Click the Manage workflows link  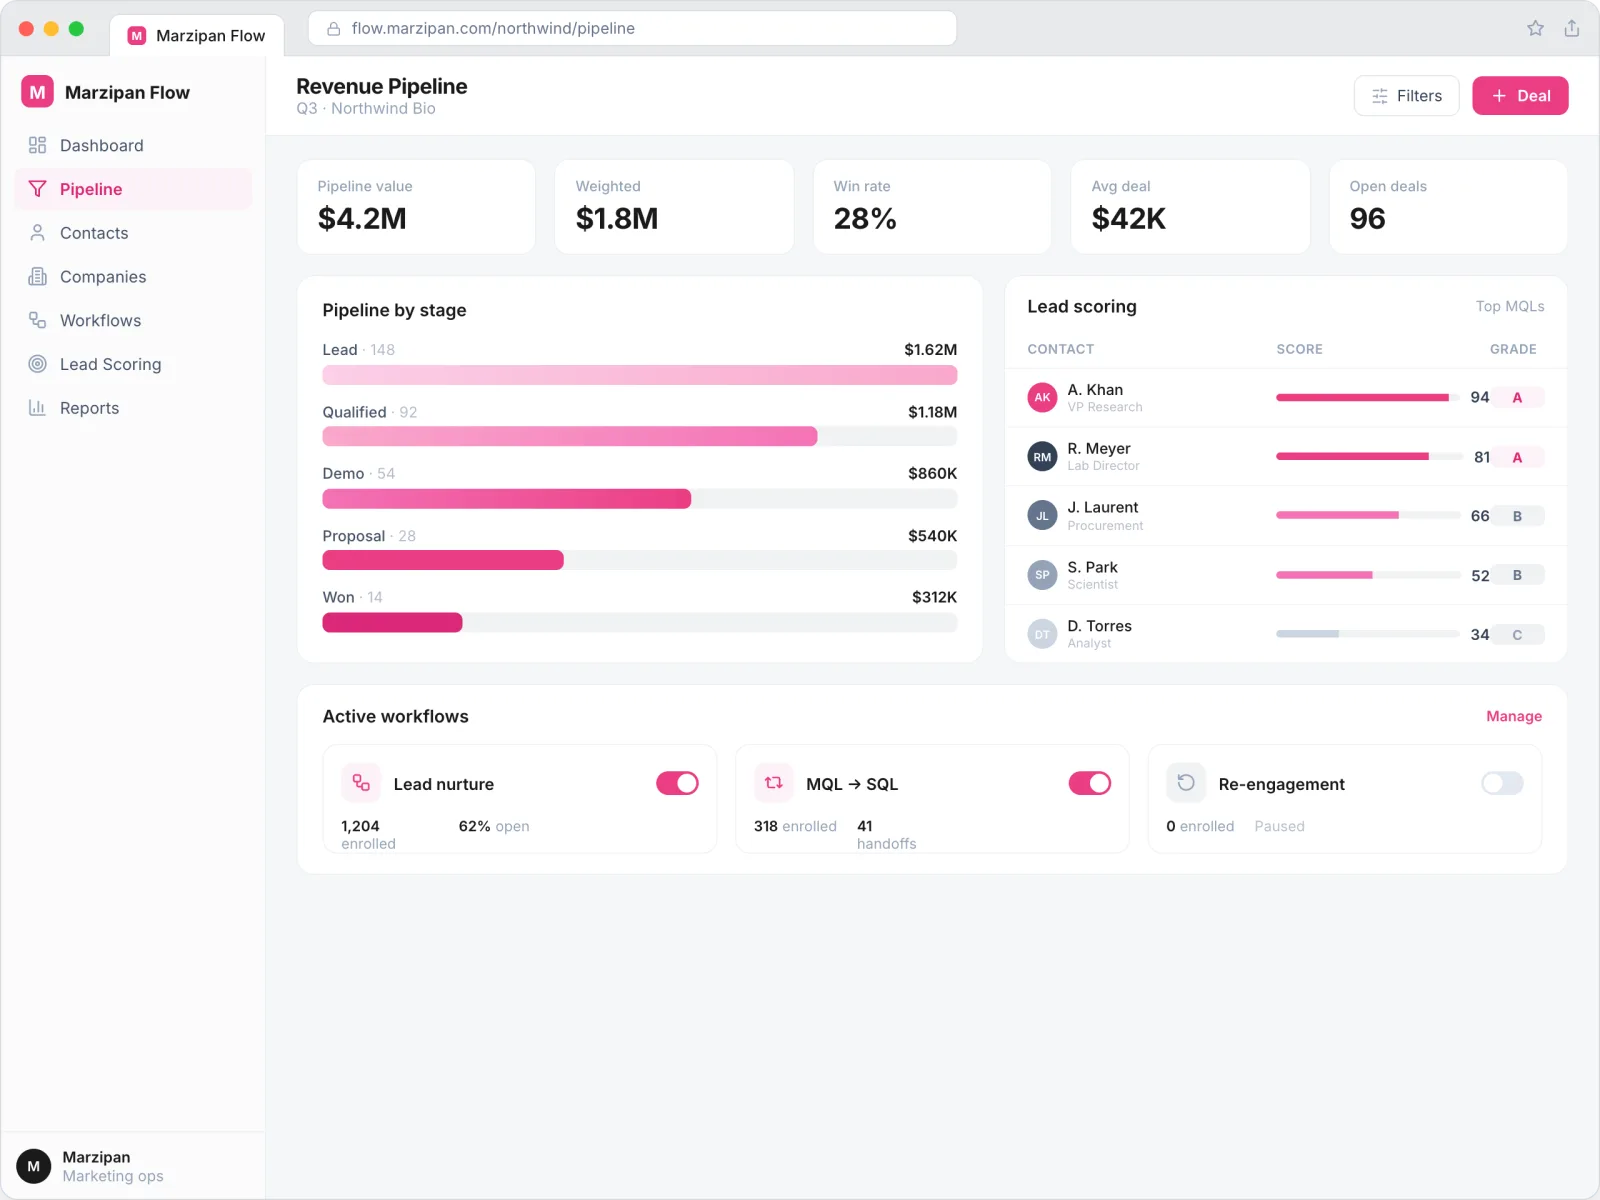(x=1514, y=716)
